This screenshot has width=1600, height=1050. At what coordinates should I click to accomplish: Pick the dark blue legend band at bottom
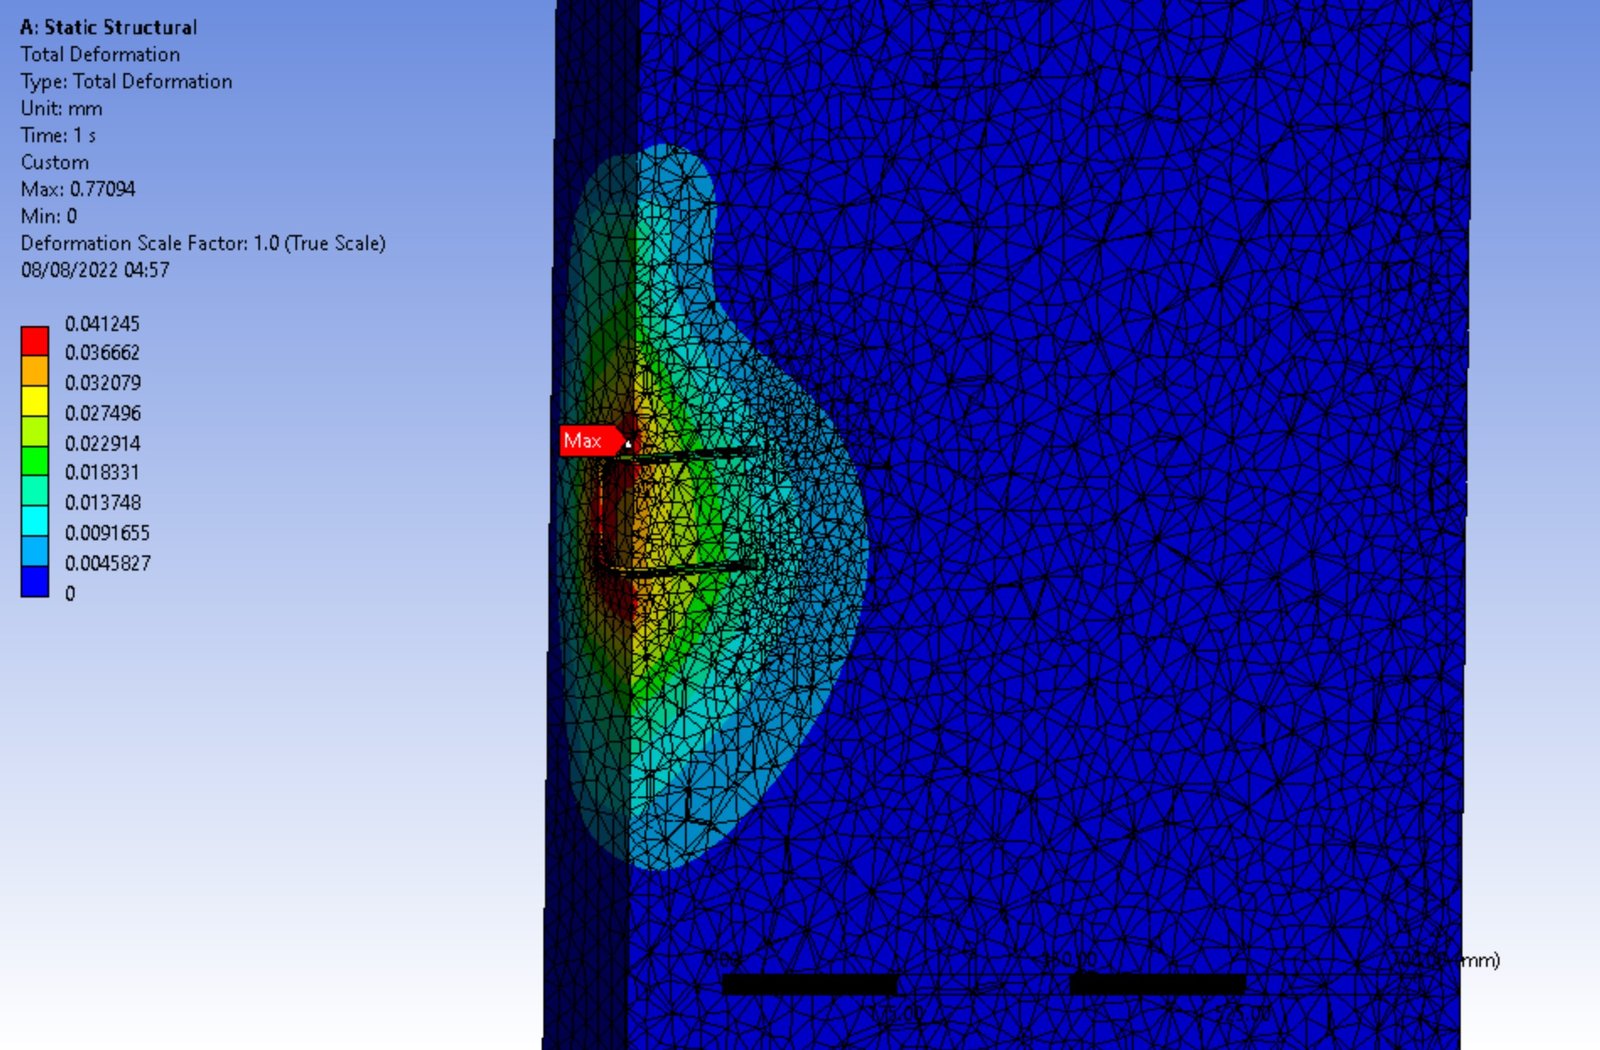tap(35, 581)
